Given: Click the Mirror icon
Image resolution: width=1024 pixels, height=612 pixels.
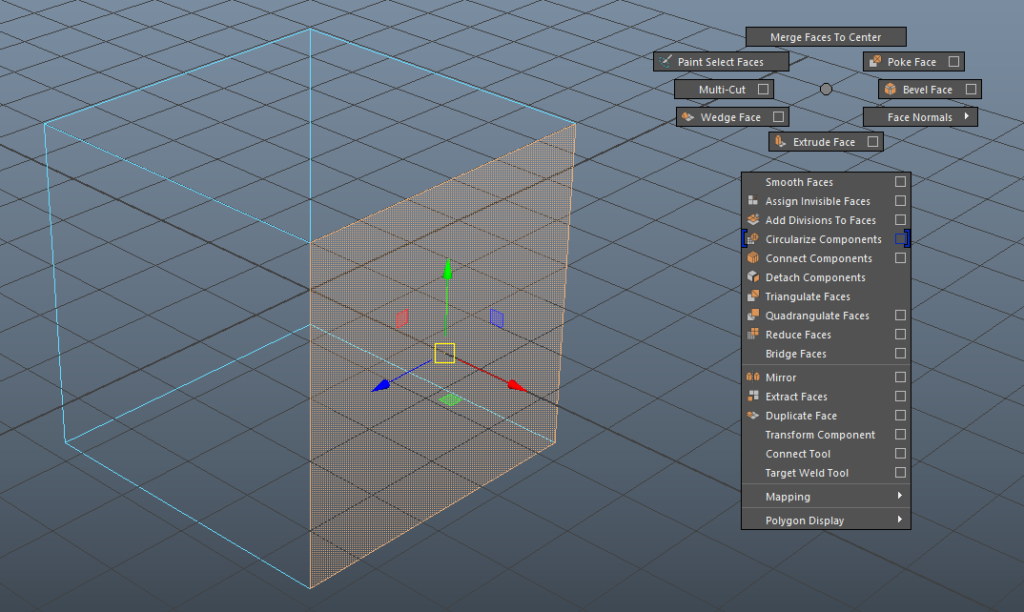Looking at the screenshot, I should 753,377.
